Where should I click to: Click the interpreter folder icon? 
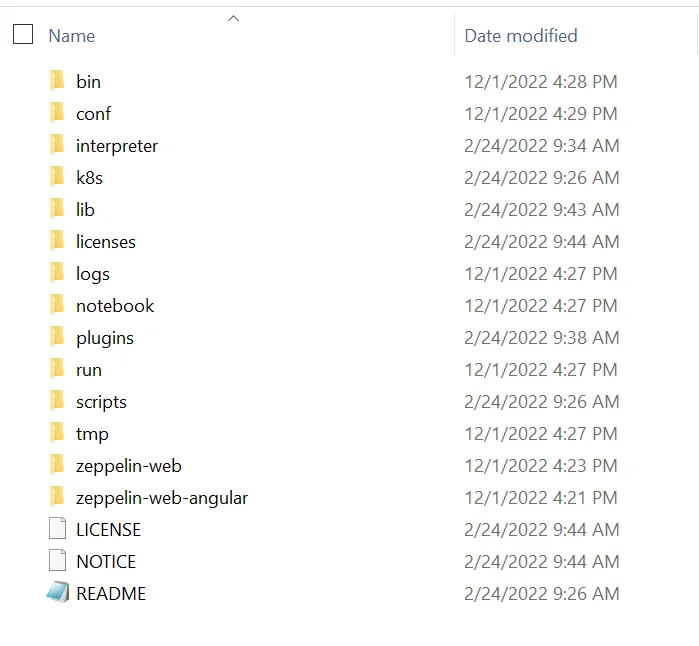58,145
